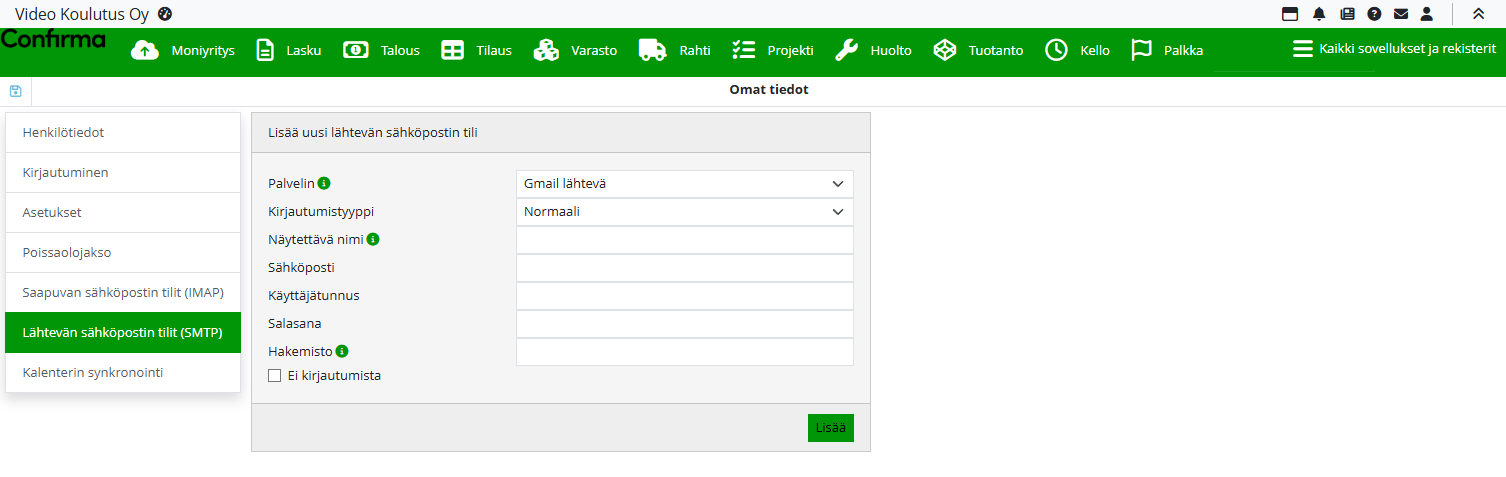Click the envelope mail icon in top bar

1401,14
